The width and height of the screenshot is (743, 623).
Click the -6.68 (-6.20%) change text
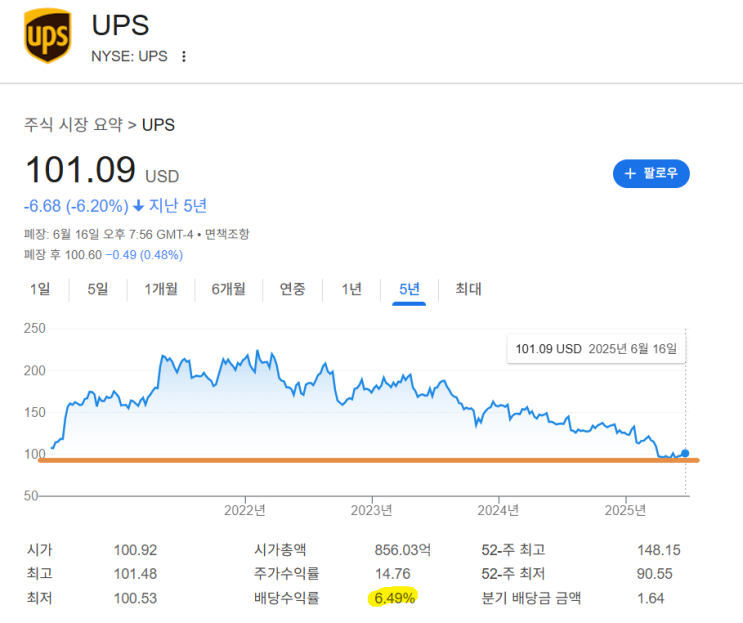coord(76,206)
